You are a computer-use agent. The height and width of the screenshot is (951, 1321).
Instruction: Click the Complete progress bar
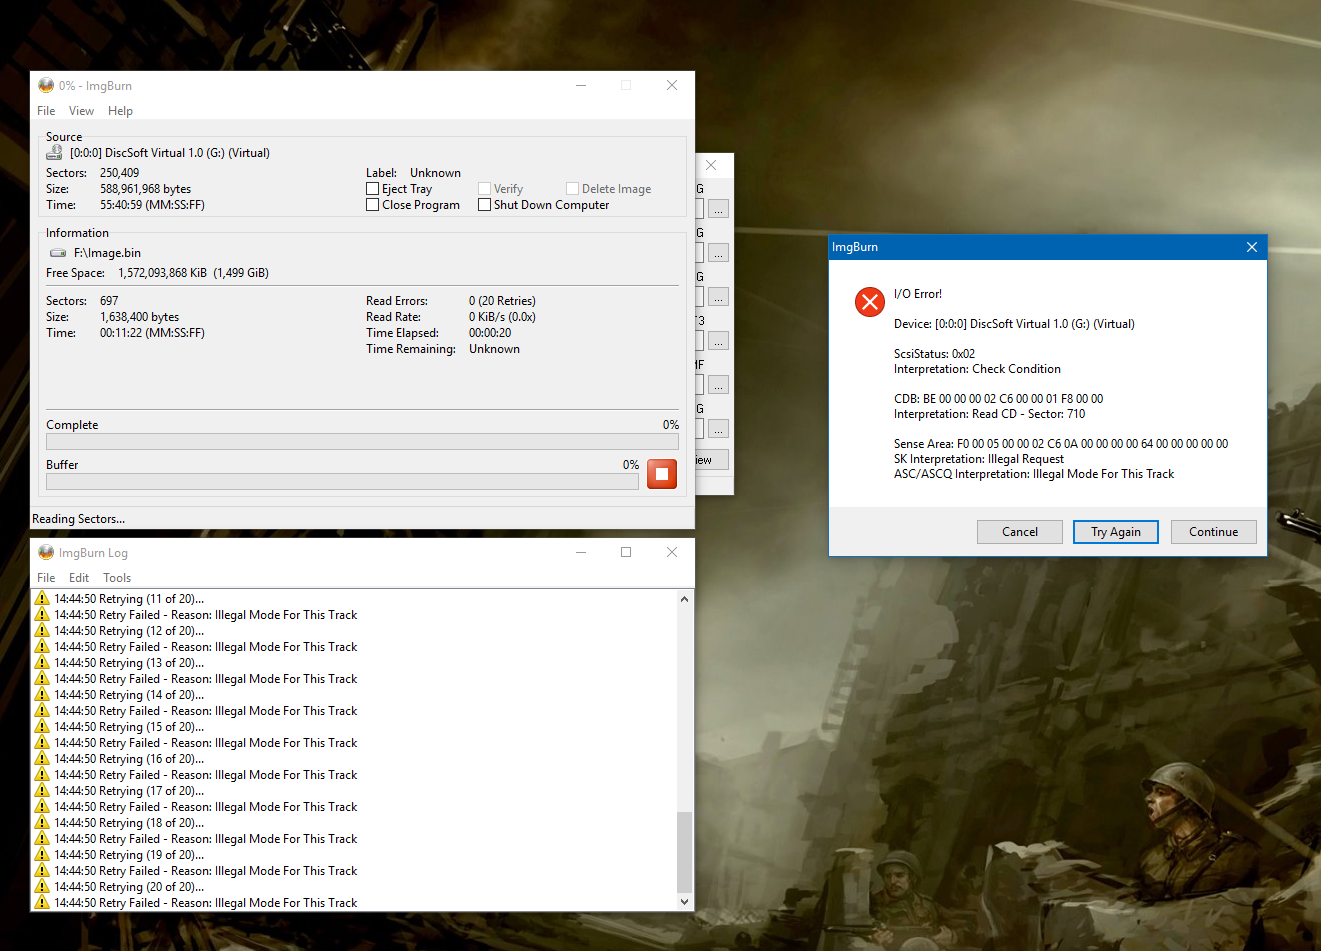tap(362, 441)
